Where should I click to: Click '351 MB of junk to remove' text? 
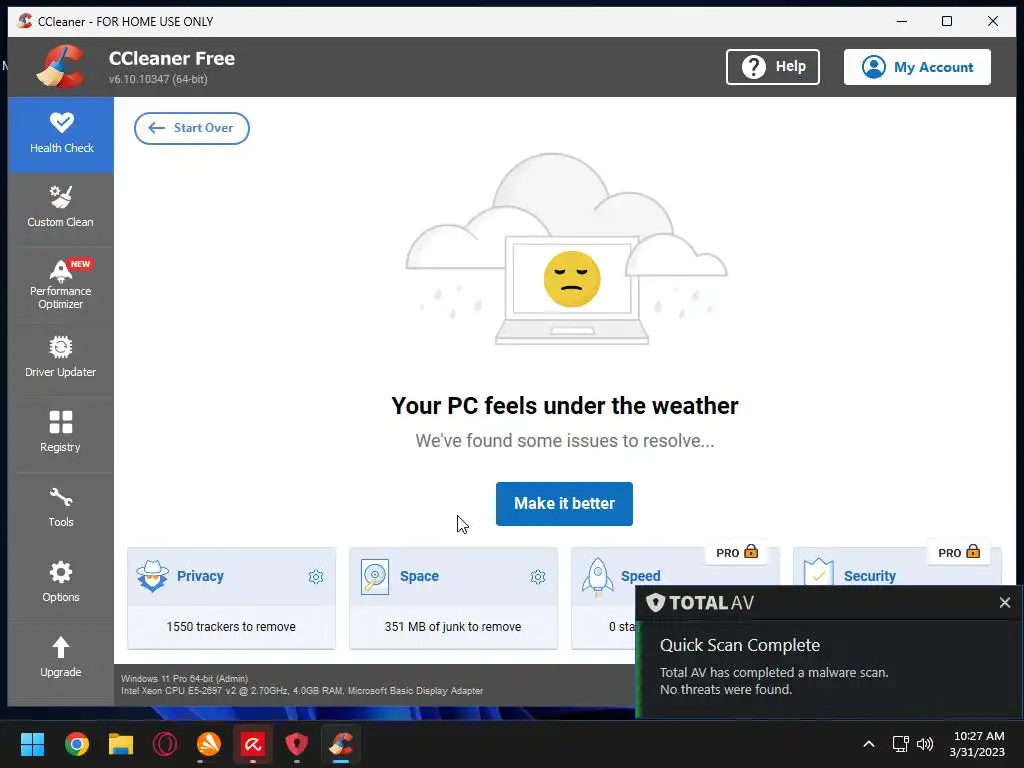click(x=453, y=627)
